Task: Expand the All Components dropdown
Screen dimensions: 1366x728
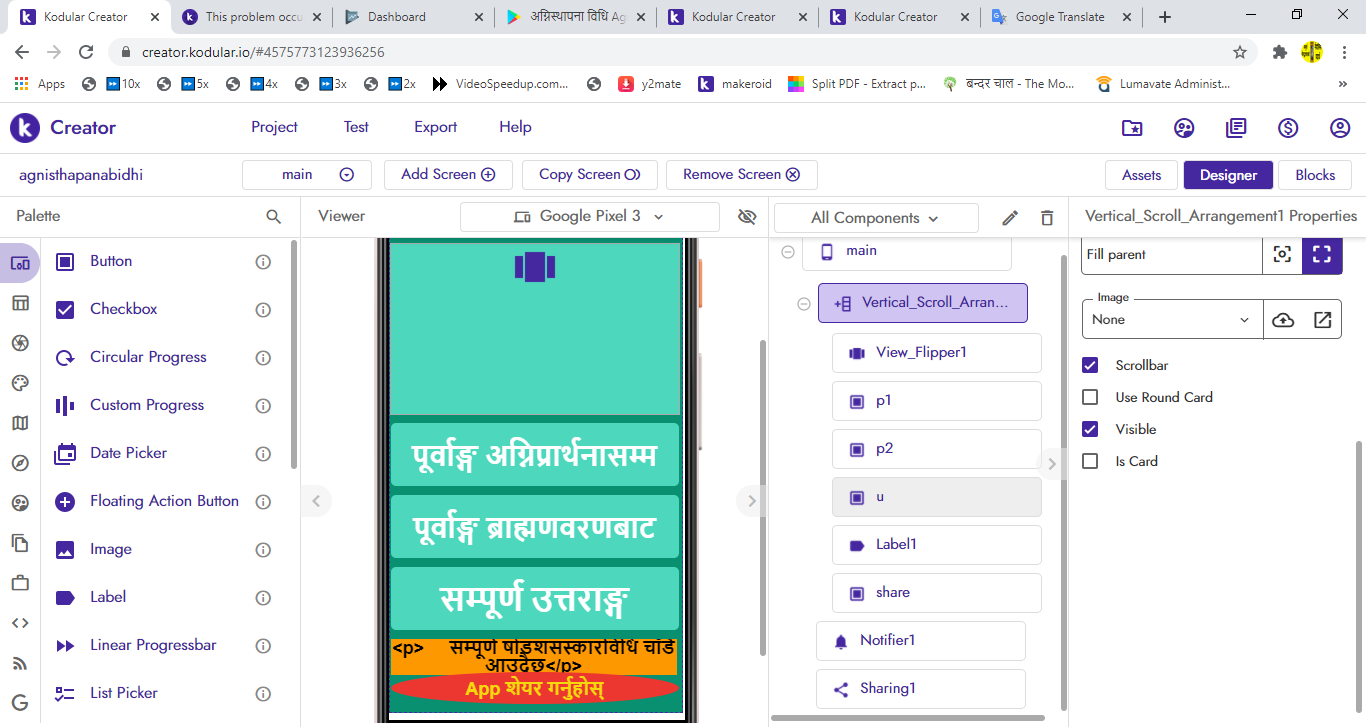Action: point(875,218)
